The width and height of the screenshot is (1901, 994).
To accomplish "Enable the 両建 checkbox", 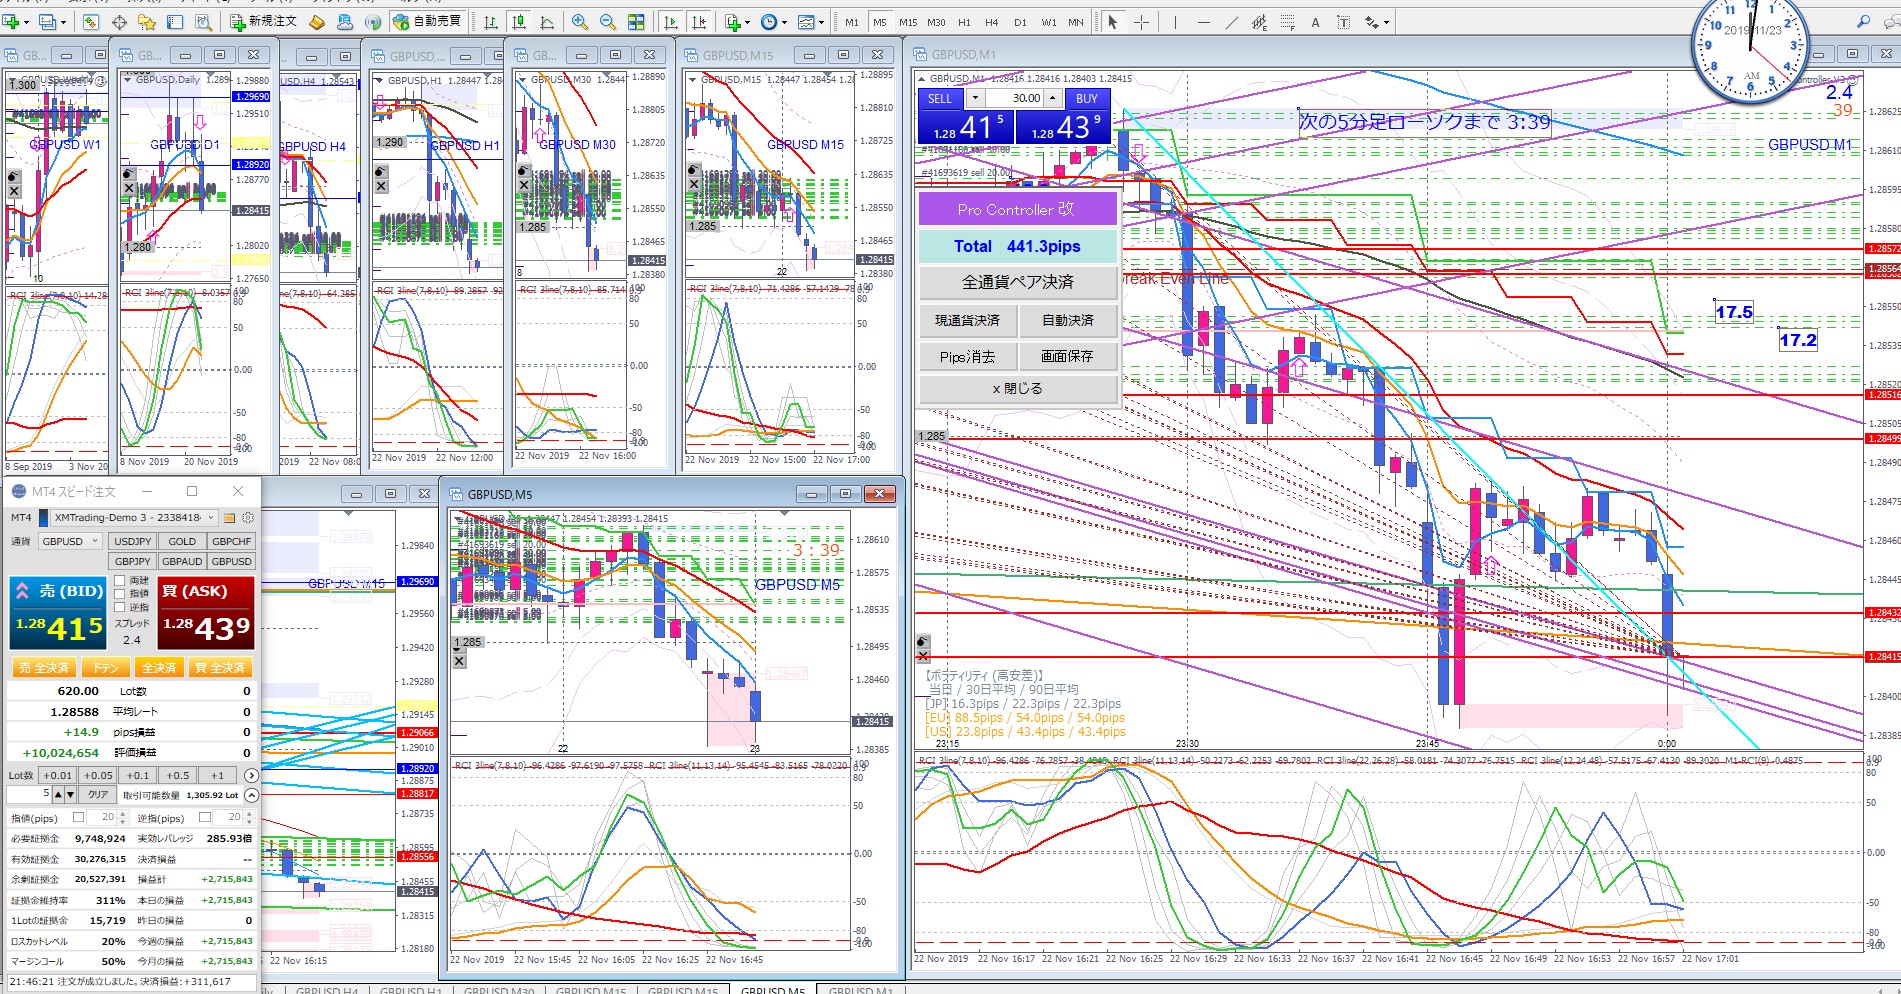I will 120,580.
